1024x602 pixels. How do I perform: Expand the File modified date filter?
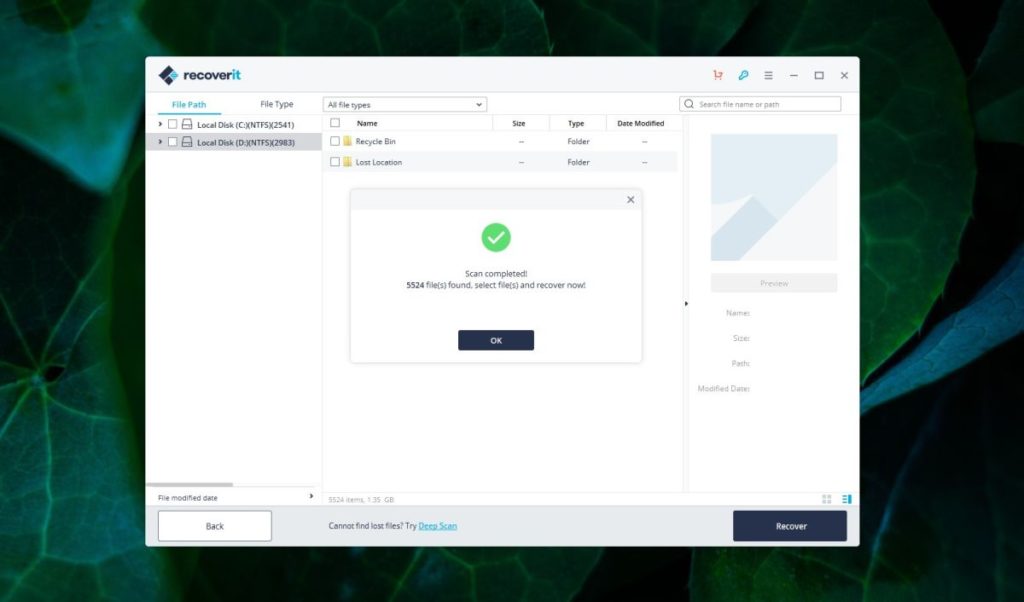tap(310, 496)
